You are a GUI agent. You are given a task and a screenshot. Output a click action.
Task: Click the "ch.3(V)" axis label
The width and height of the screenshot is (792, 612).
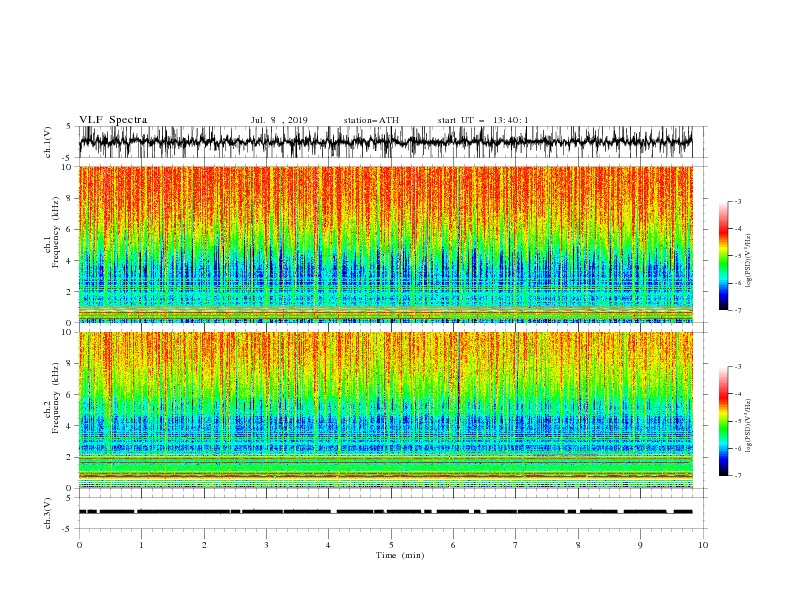pos(48,513)
